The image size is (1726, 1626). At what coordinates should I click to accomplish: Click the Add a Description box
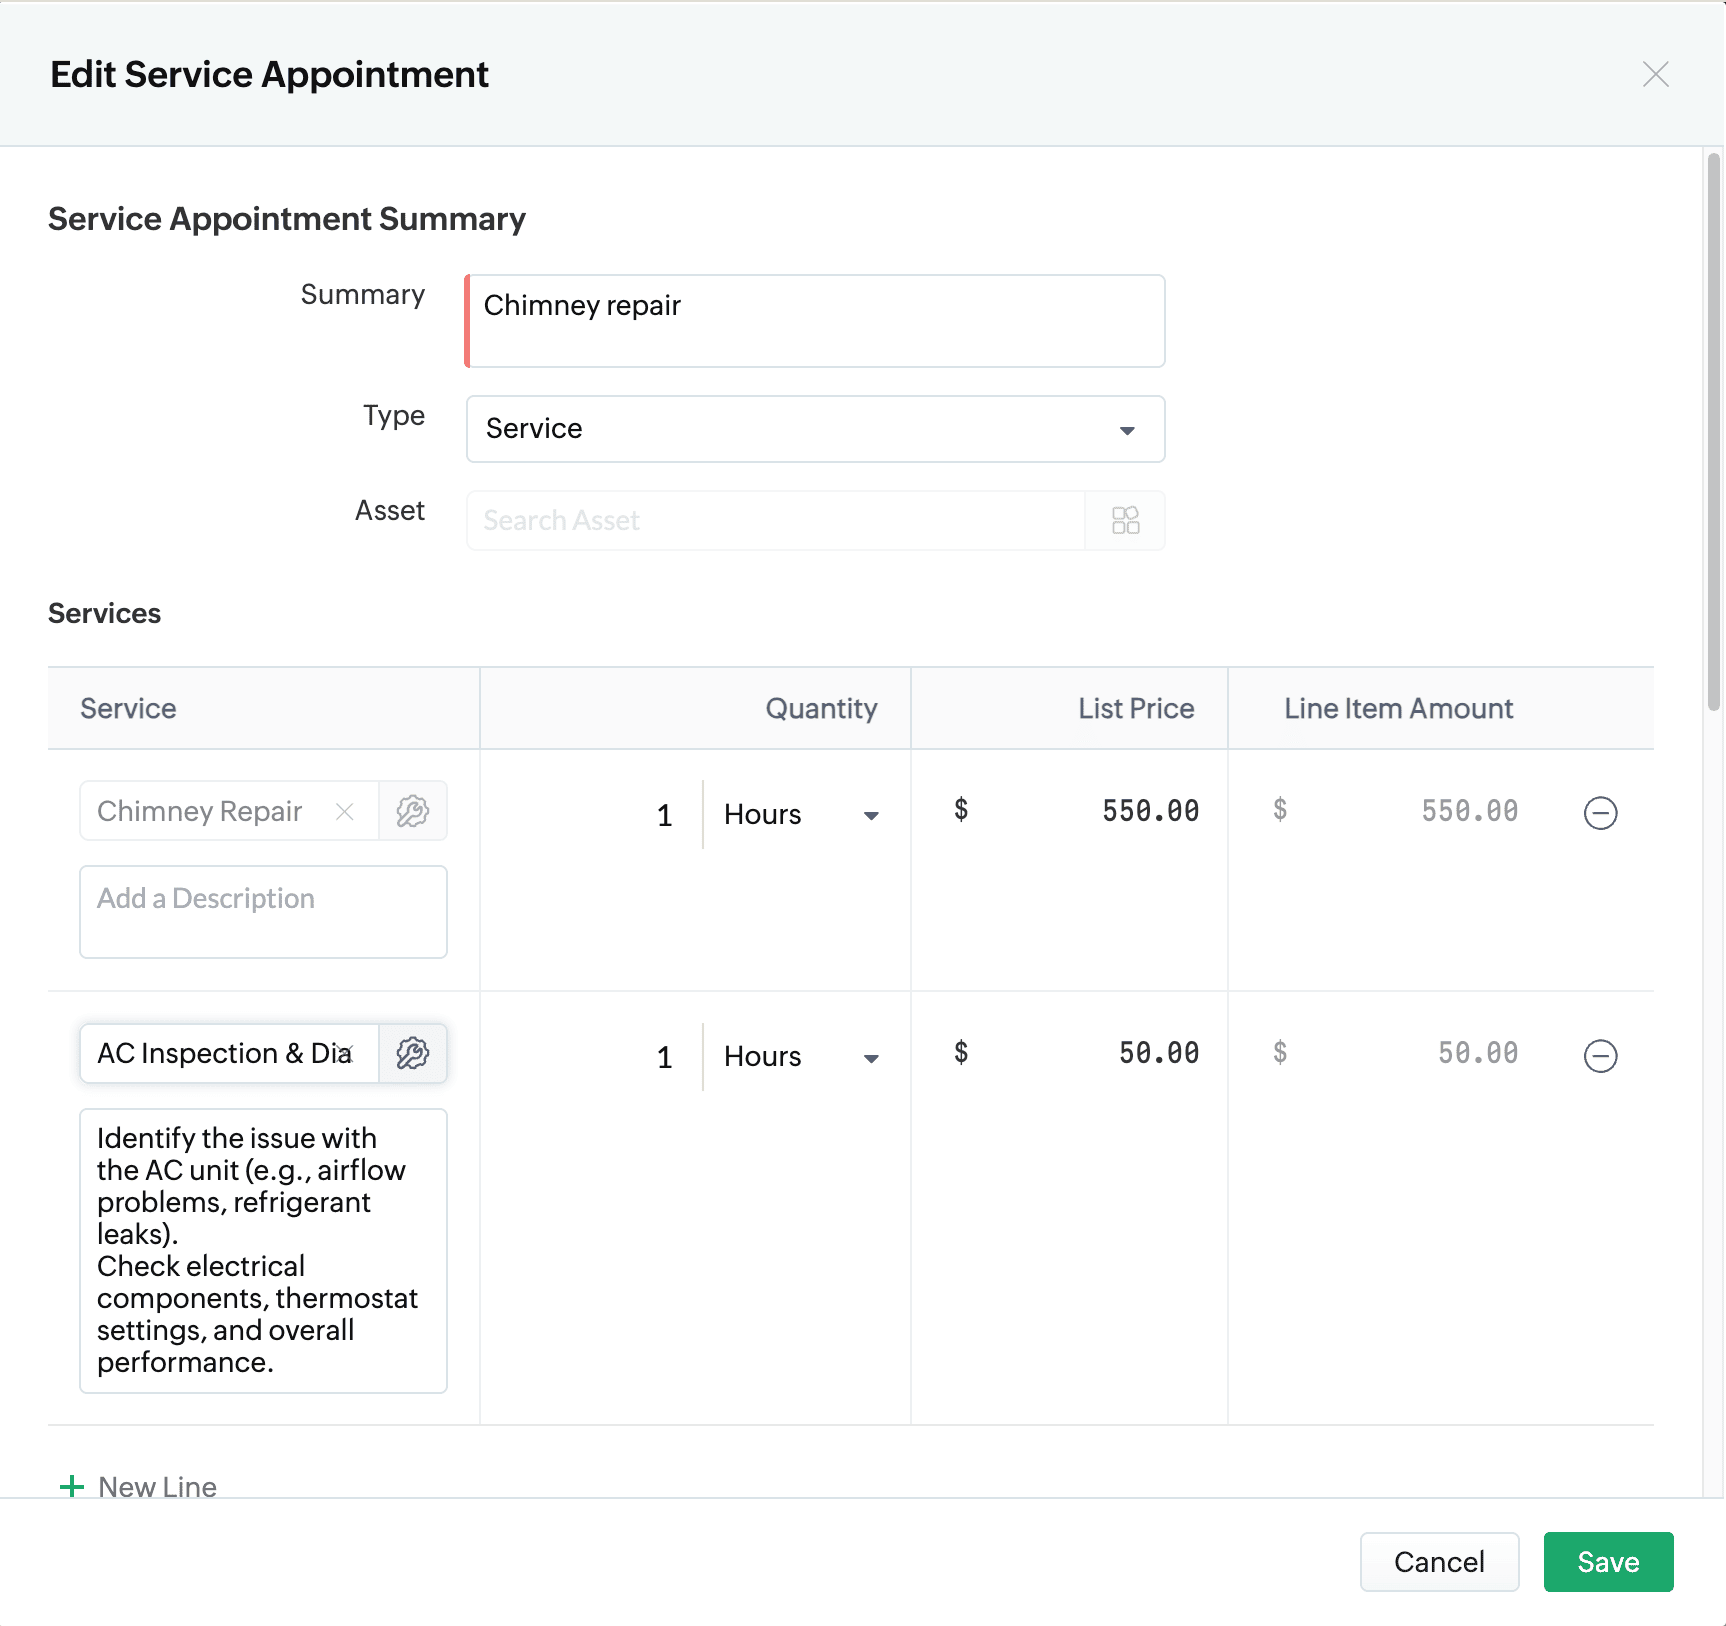coord(263,911)
